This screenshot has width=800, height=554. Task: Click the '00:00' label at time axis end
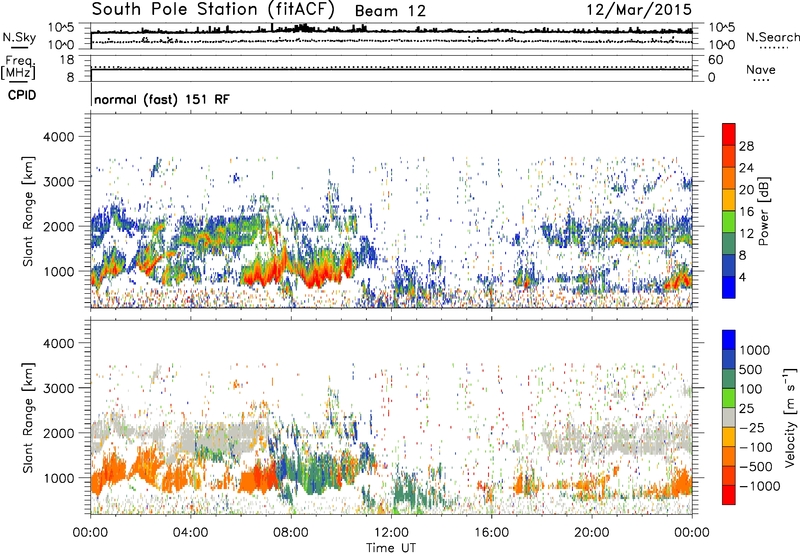pyautogui.click(x=692, y=533)
